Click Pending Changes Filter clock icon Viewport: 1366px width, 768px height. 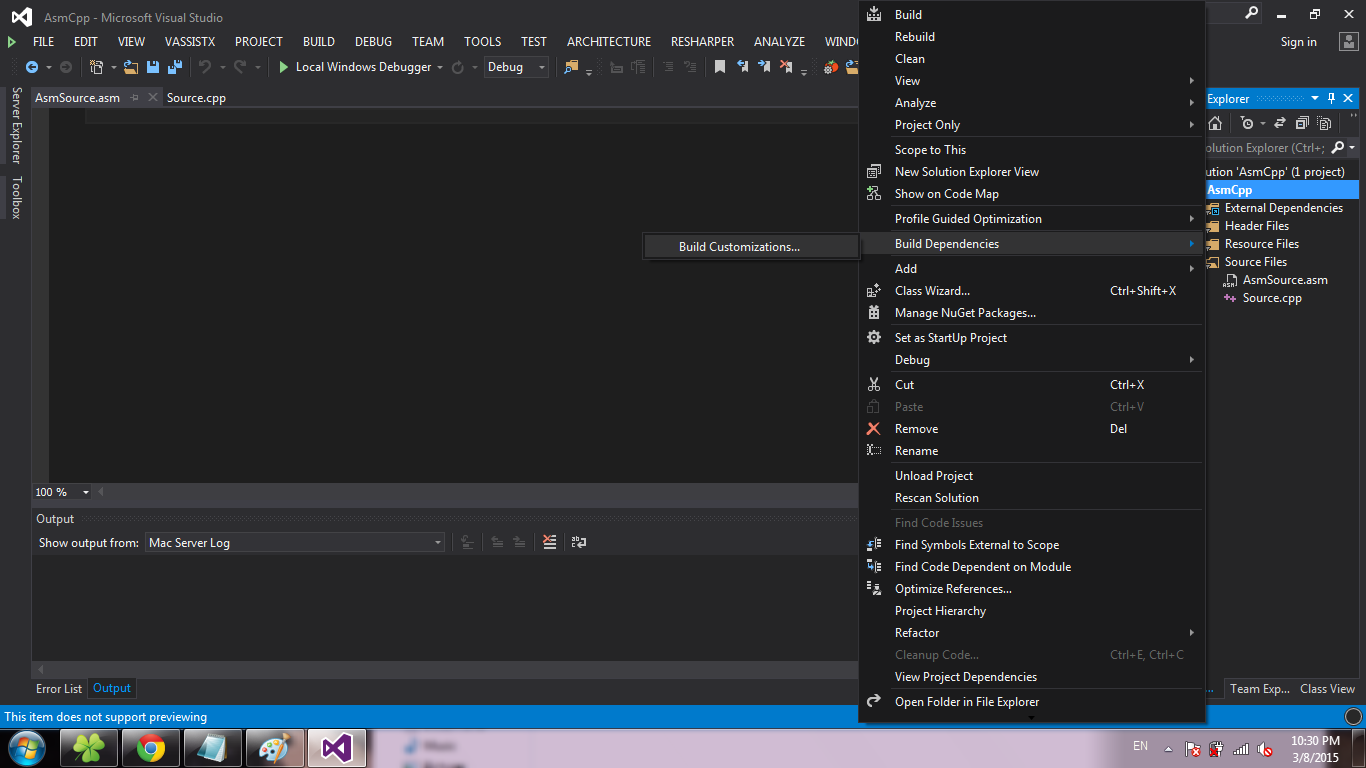tap(1247, 123)
